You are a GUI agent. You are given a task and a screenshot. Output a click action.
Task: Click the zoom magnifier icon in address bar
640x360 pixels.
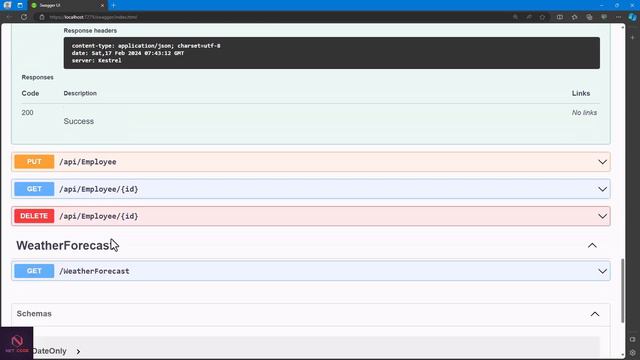(x=516, y=17)
